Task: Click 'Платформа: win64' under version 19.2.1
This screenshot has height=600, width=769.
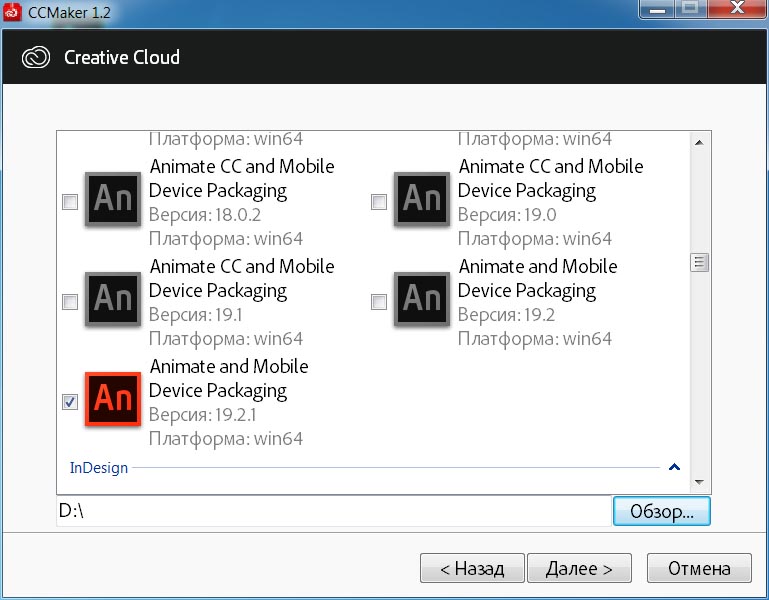Action: point(226,439)
